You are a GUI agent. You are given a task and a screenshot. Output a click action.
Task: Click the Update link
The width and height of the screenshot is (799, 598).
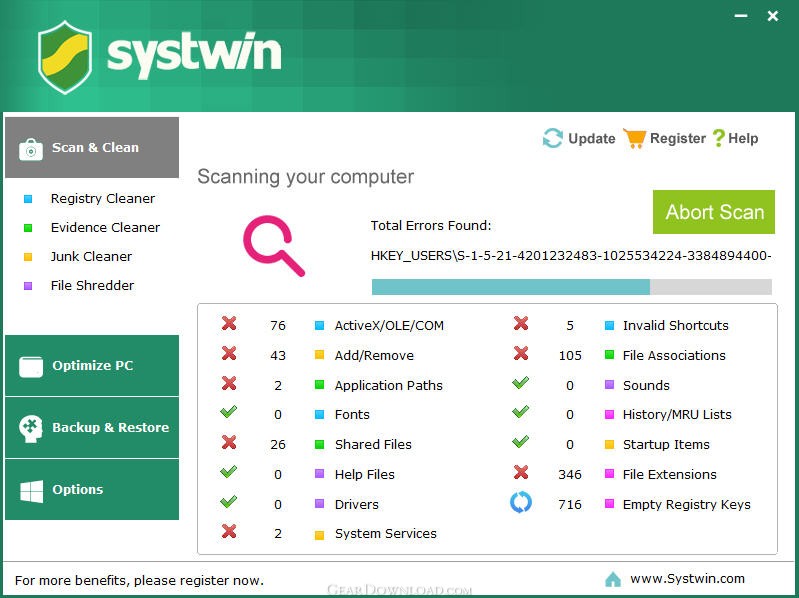(592, 139)
